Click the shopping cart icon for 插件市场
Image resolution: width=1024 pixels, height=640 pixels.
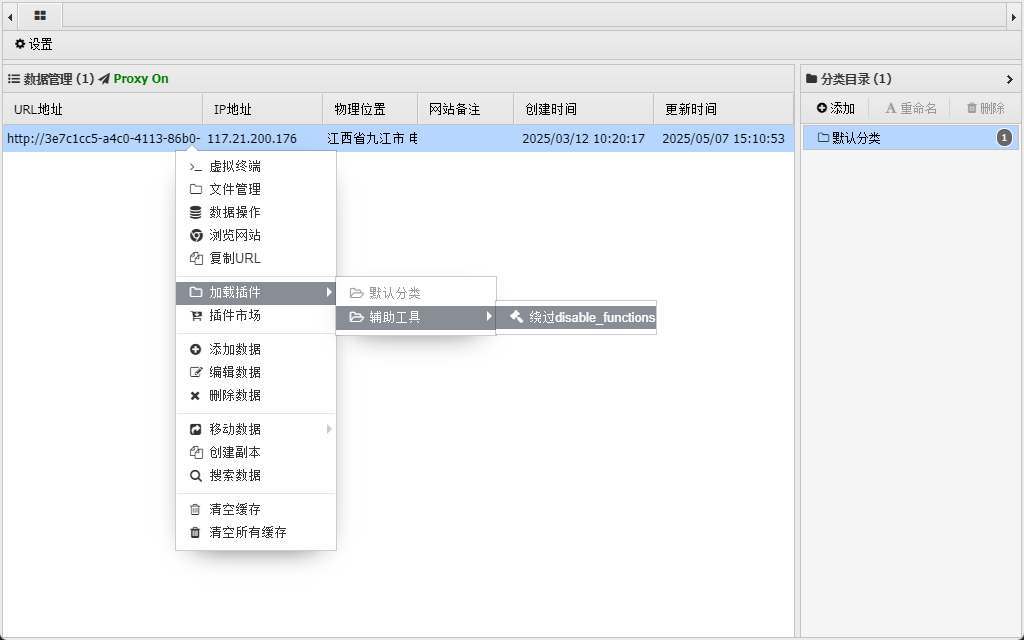coord(196,316)
